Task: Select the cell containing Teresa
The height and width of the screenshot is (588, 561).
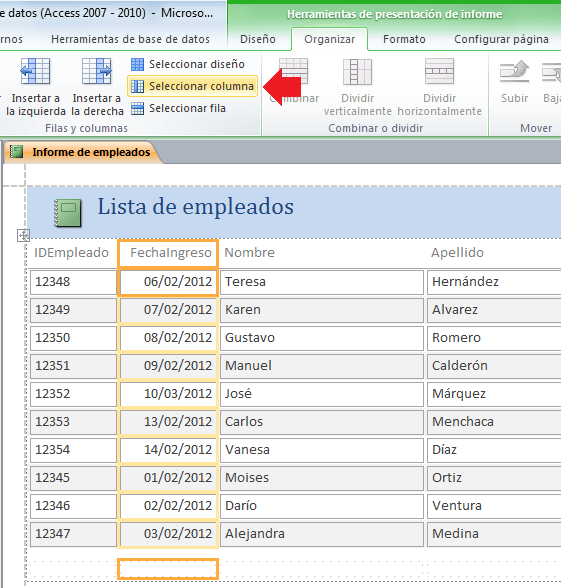Action: [x=322, y=282]
